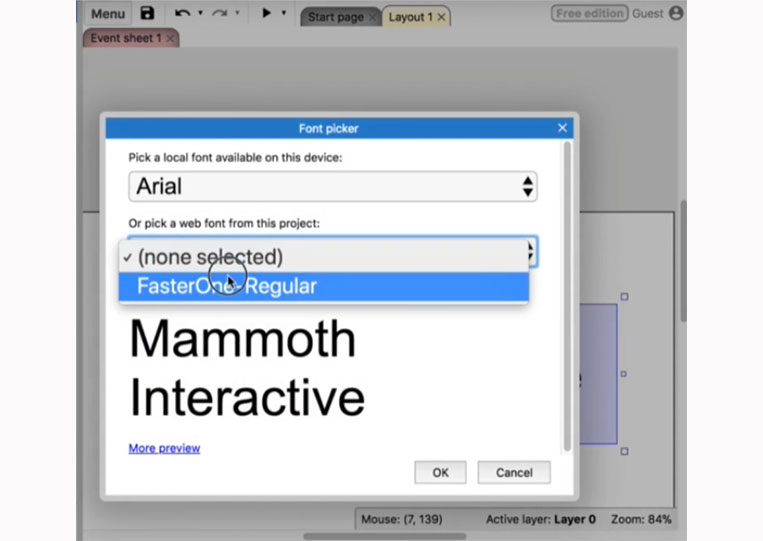
Task: Switch to the Layout 1 tab
Action: tap(410, 17)
